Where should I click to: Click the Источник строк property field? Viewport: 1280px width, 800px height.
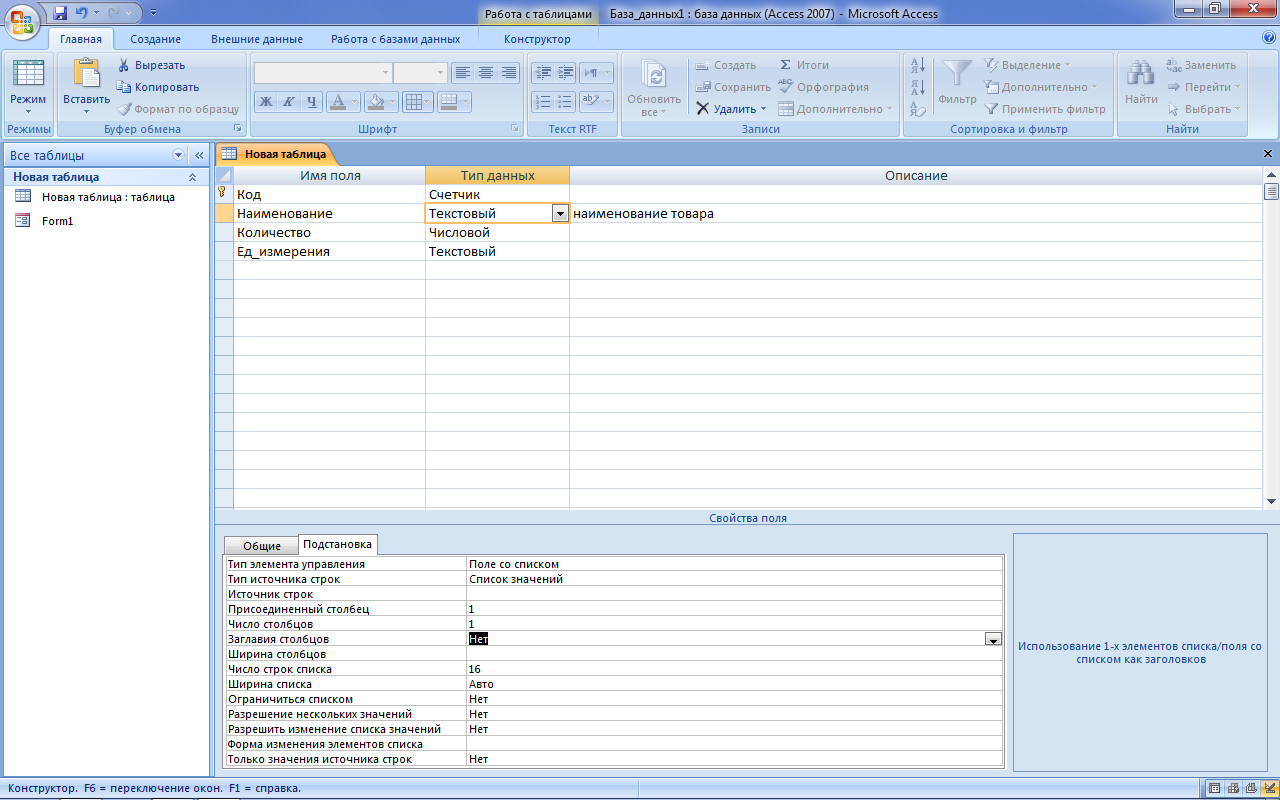(x=733, y=594)
